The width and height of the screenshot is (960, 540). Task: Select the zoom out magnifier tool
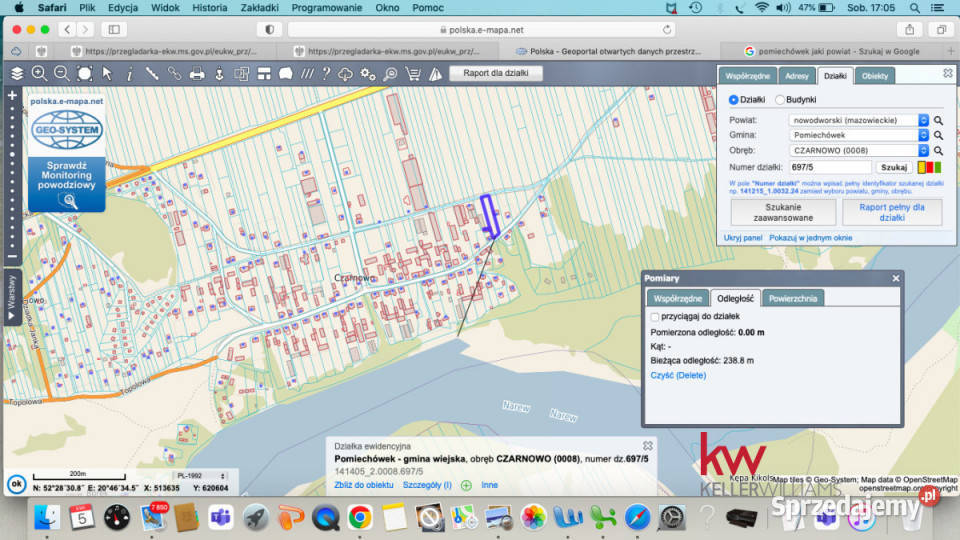(61, 73)
